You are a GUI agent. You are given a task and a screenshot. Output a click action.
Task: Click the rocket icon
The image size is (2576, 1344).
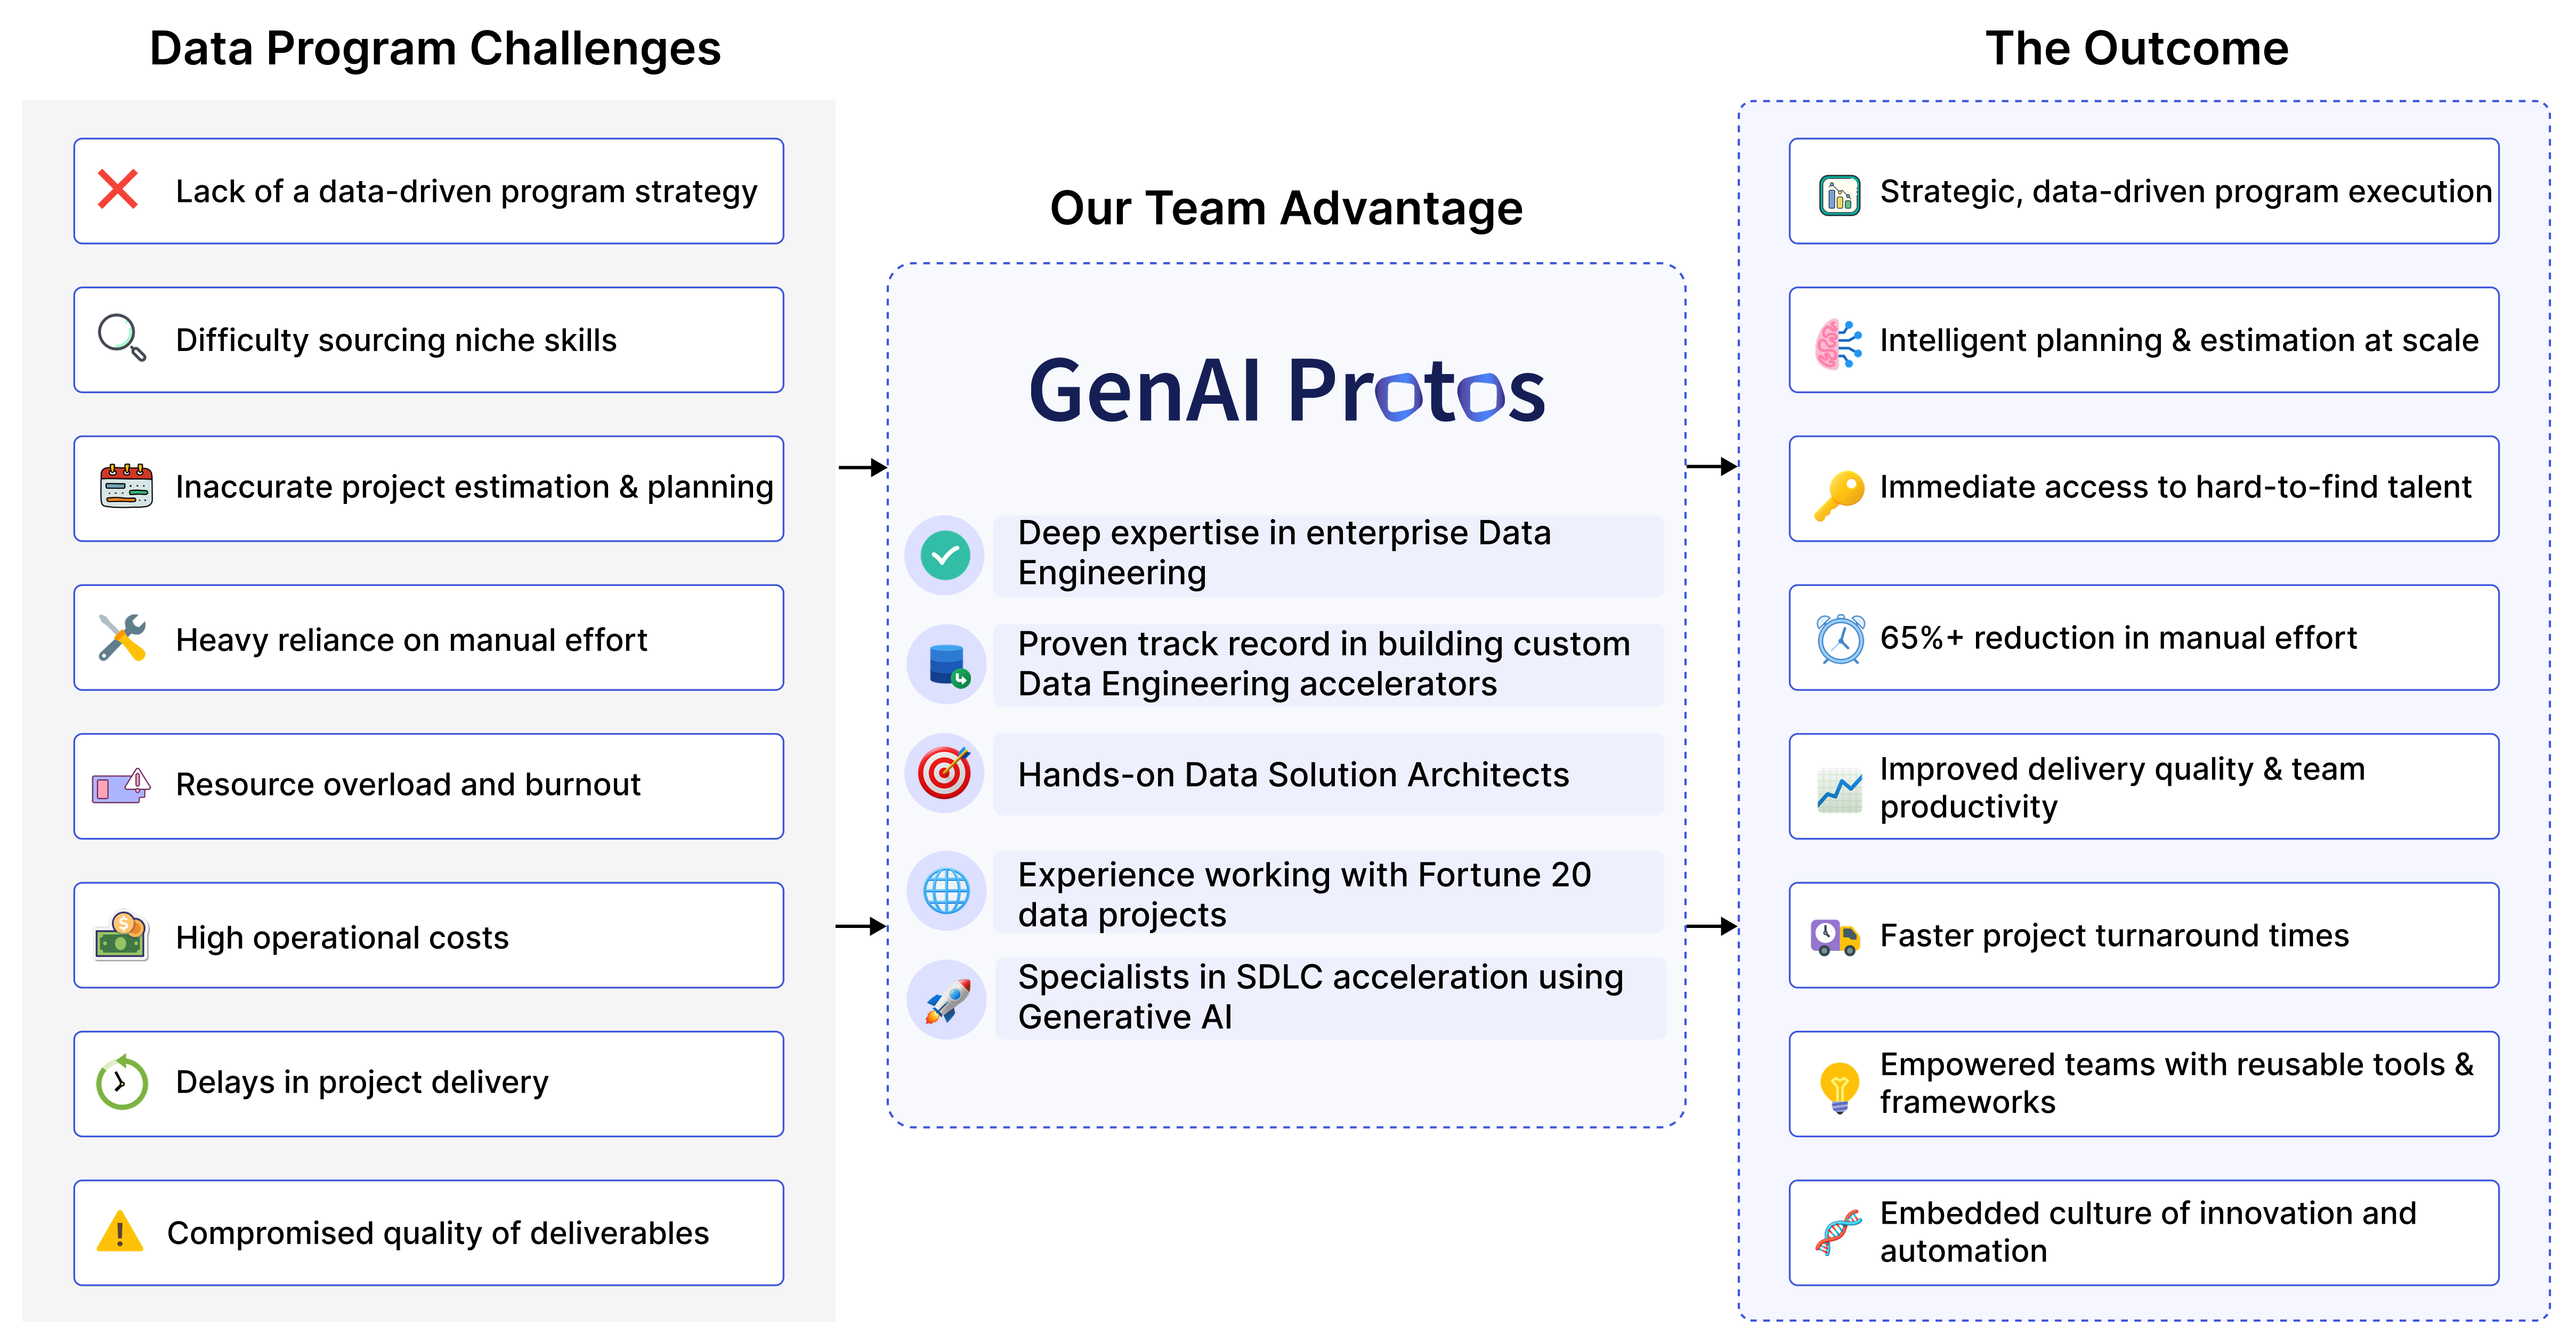pyautogui.click(x=946, y=1000)
